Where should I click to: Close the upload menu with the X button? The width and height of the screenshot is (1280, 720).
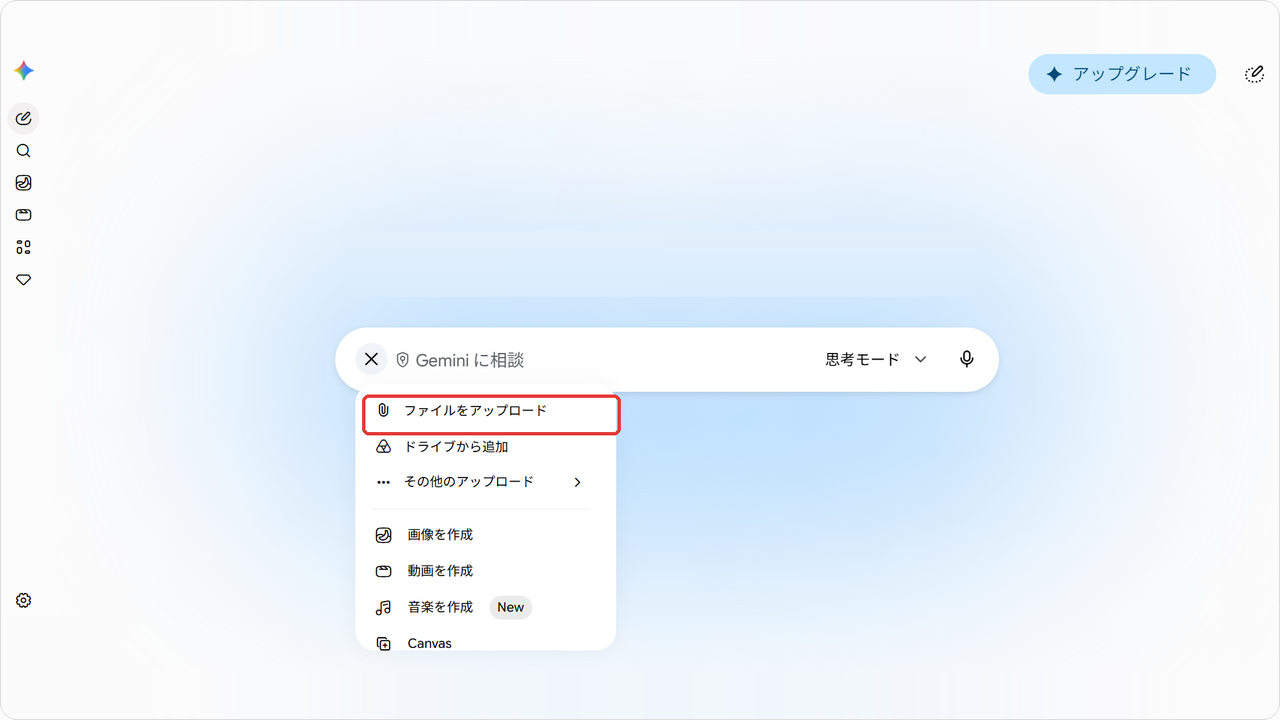coord(371,359)
